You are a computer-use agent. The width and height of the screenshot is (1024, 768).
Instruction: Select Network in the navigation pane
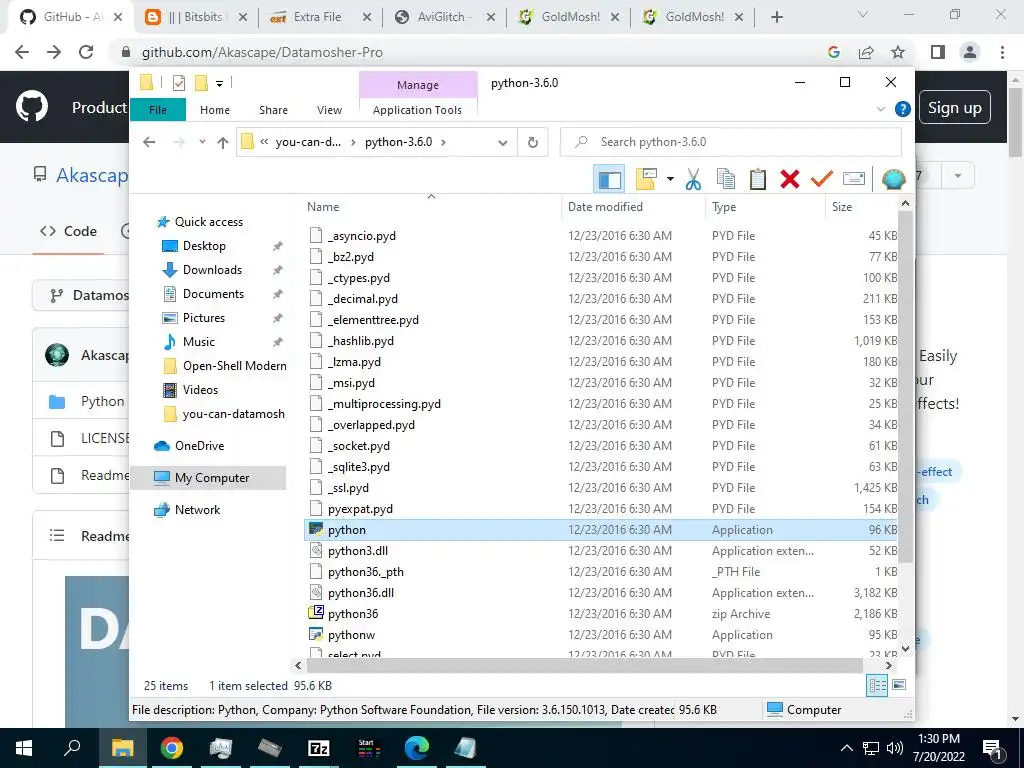[197, 509]
